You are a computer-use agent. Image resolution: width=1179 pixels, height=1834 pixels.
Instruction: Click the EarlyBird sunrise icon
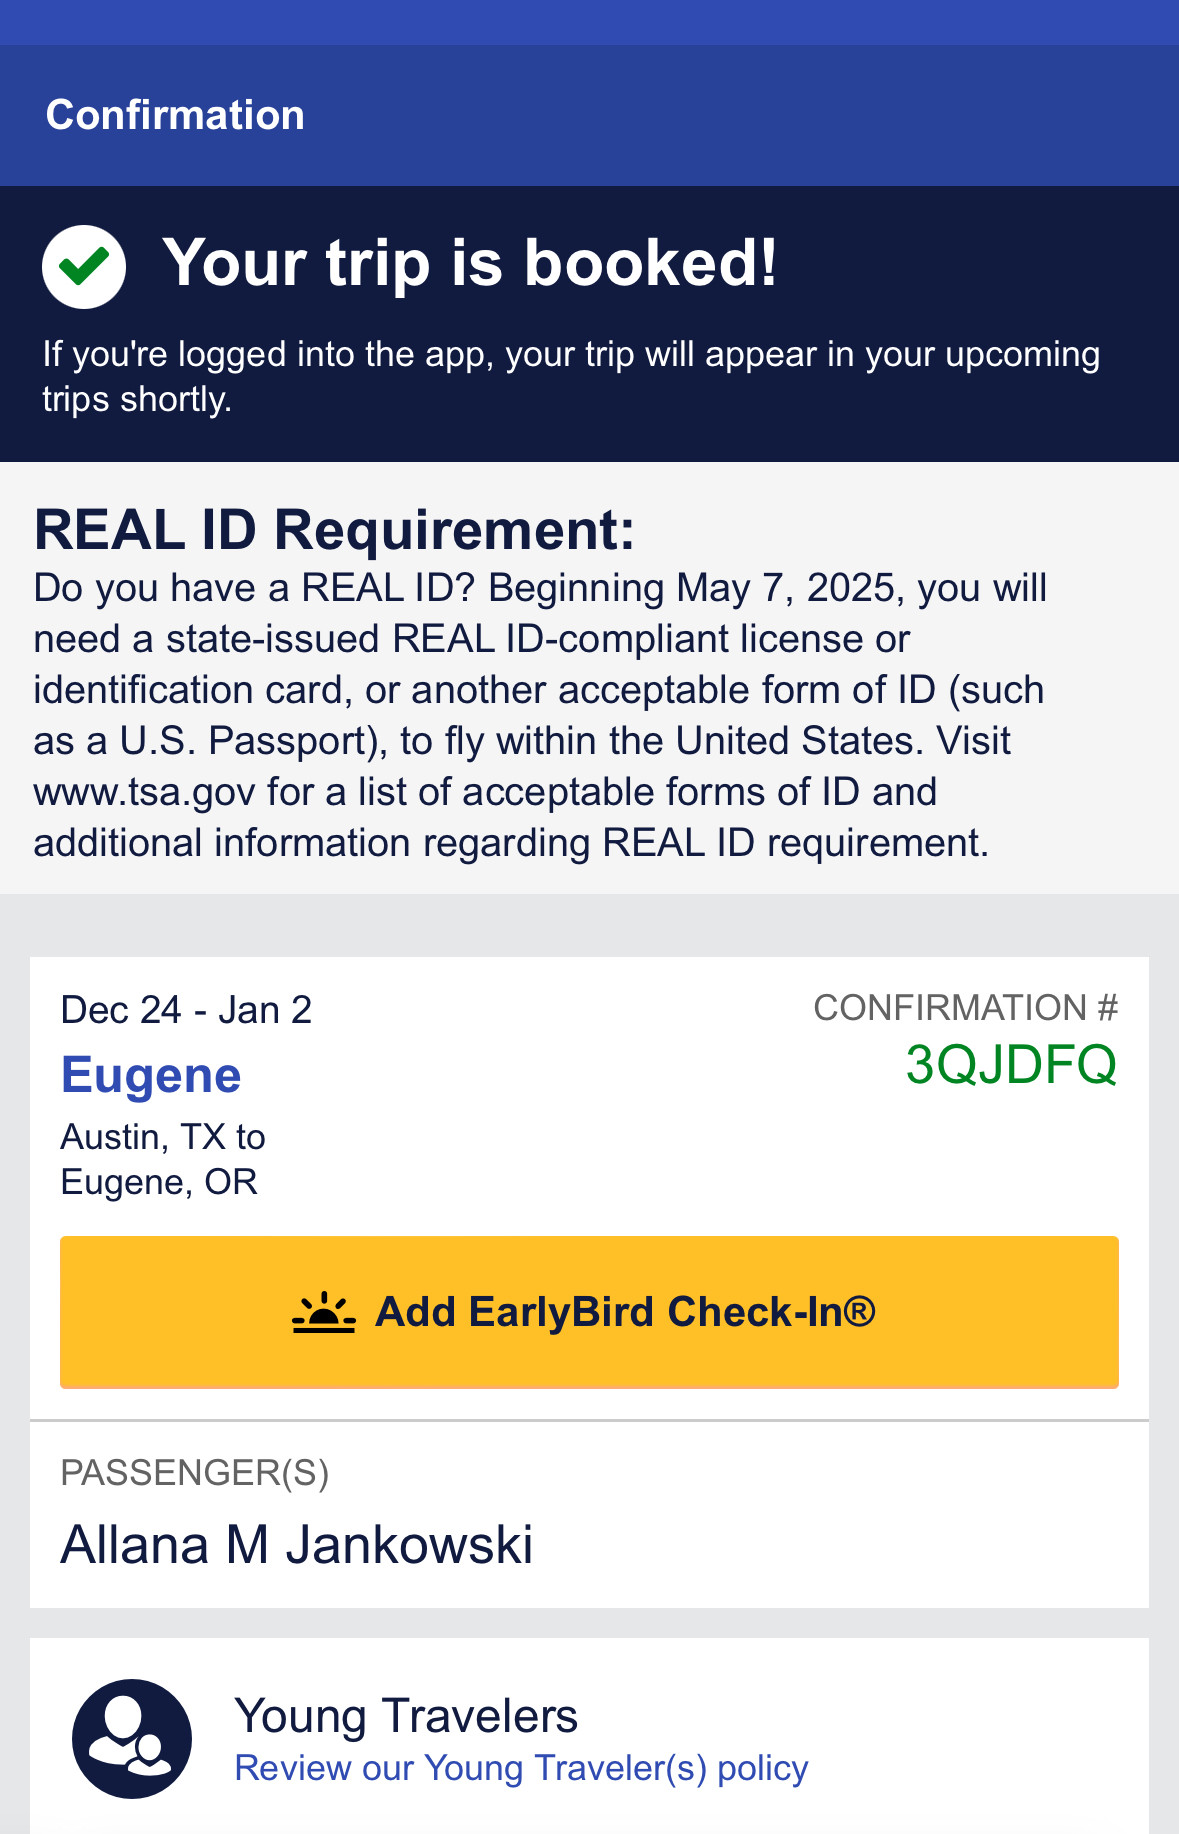point(324,1312)
